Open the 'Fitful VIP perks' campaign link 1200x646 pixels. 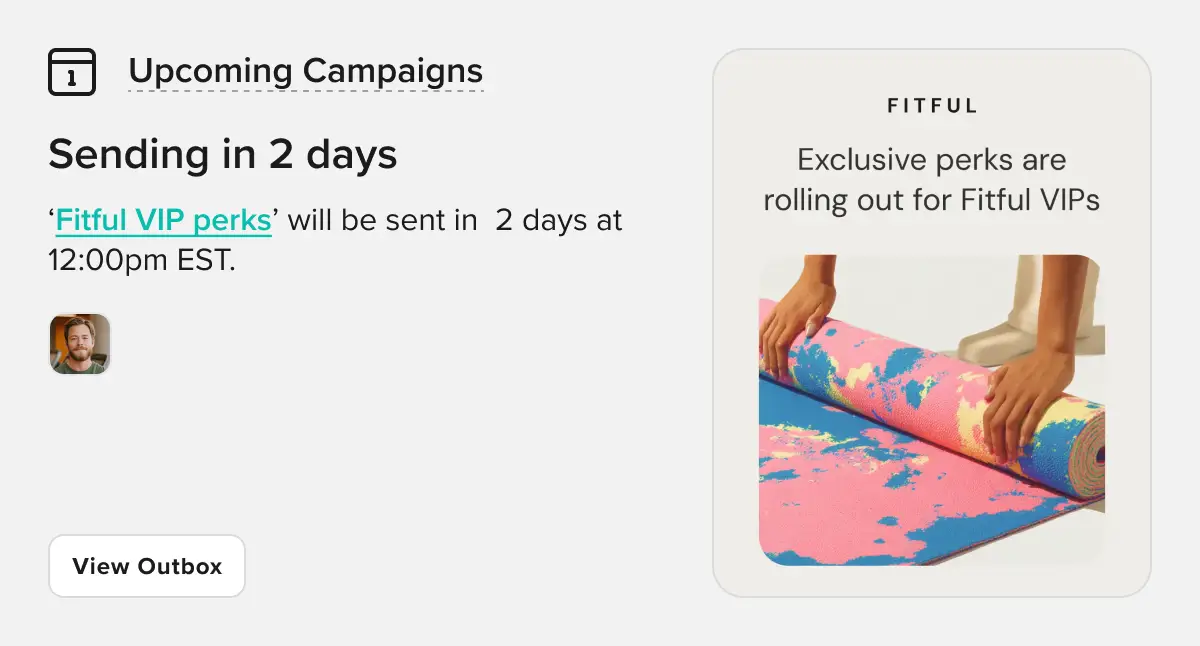click(164, 219)
